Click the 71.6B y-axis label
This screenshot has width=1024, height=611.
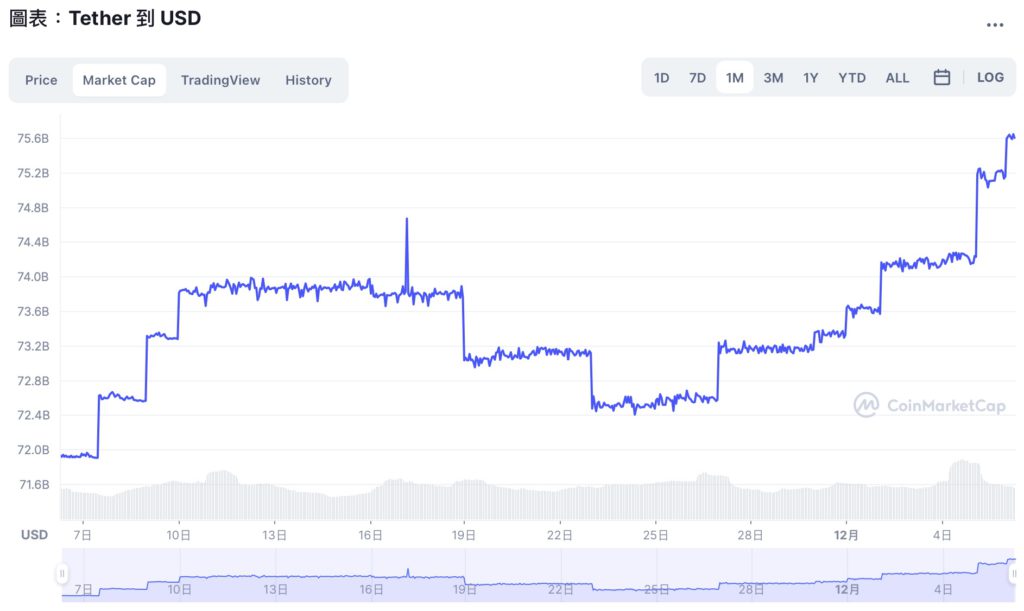click(x=34, y=484)
